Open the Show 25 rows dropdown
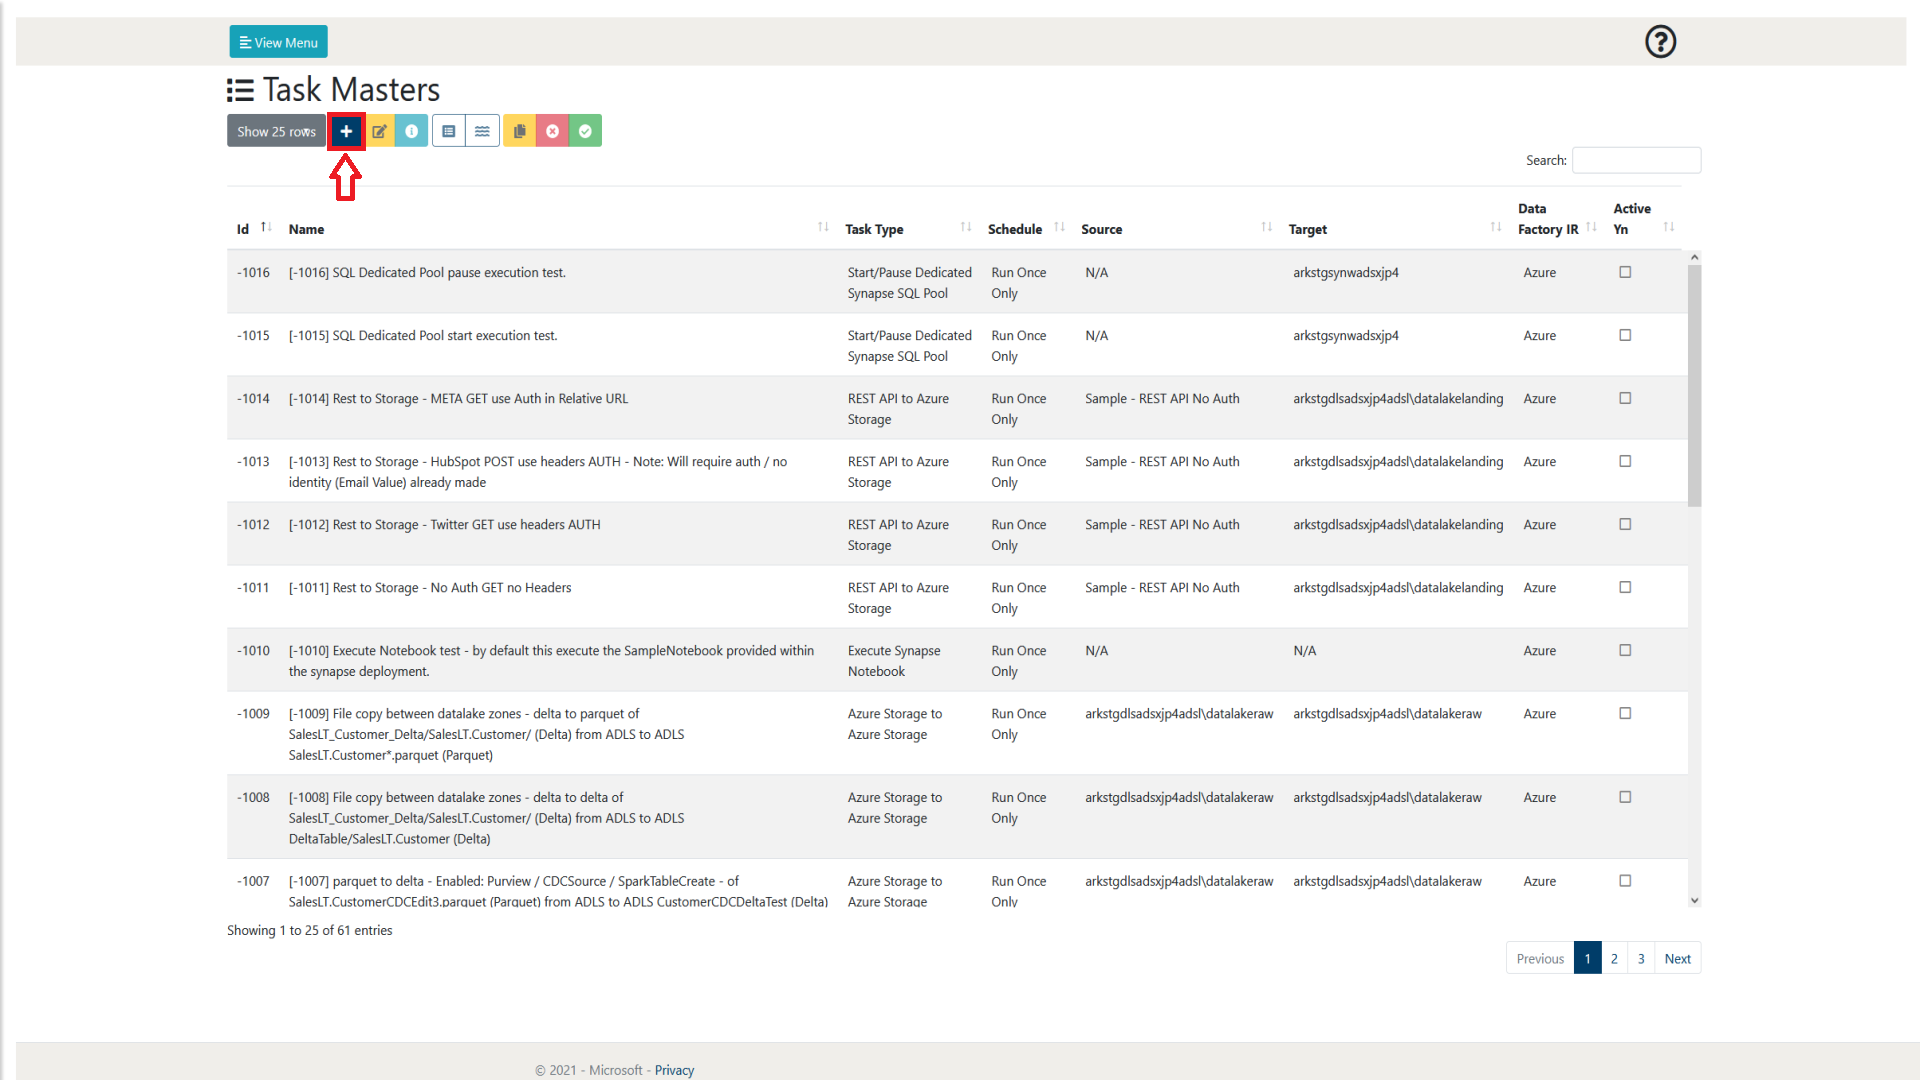 click(x=276, y=131)
